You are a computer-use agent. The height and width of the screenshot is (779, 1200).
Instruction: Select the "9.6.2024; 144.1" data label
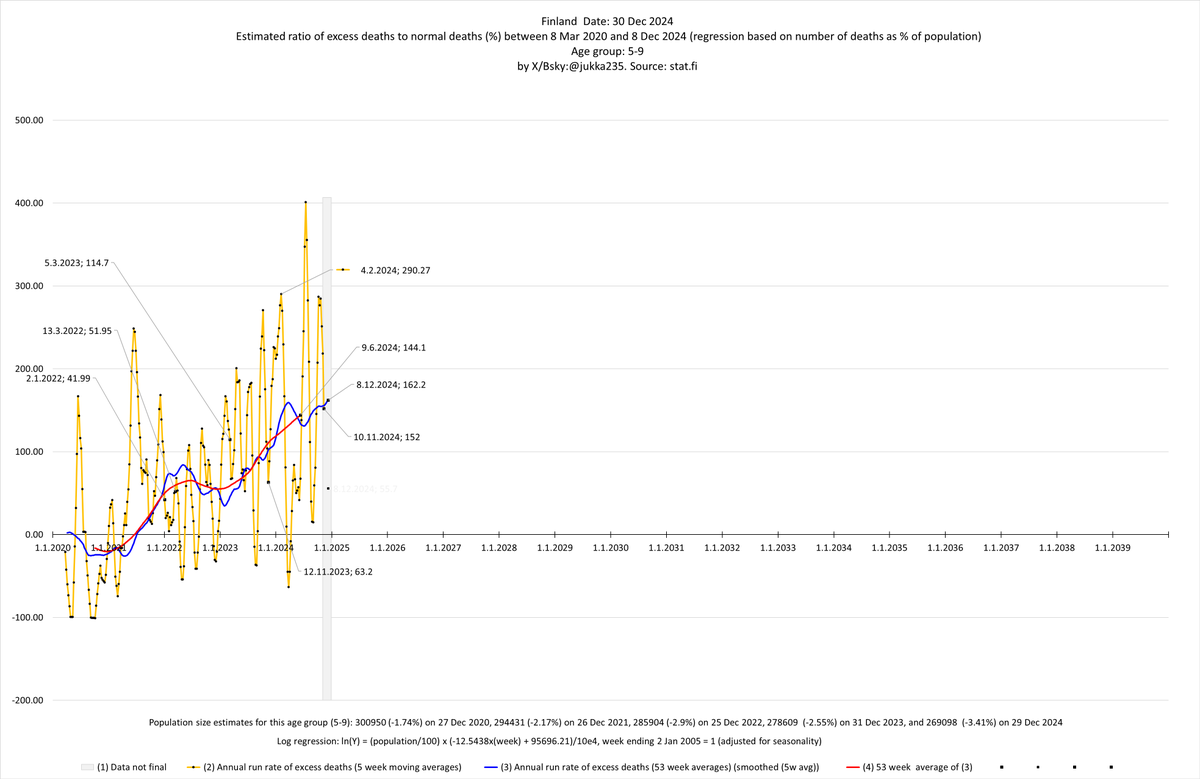pos(389,347)
